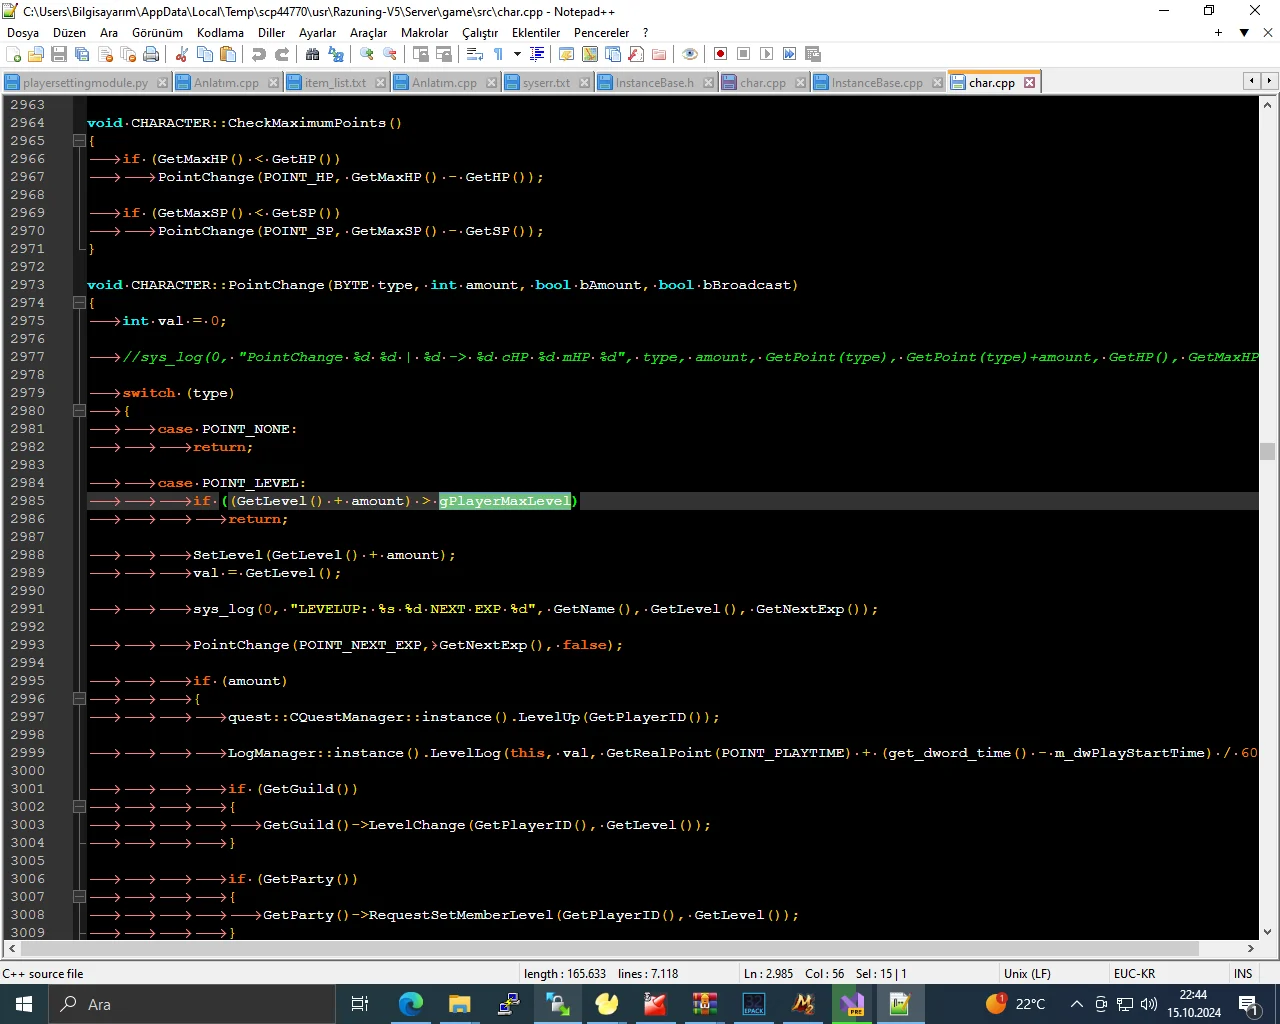1280x1024 pixels.
Task: Open Microsoft Edge from the taskbar
Action: pos(411,1004)
